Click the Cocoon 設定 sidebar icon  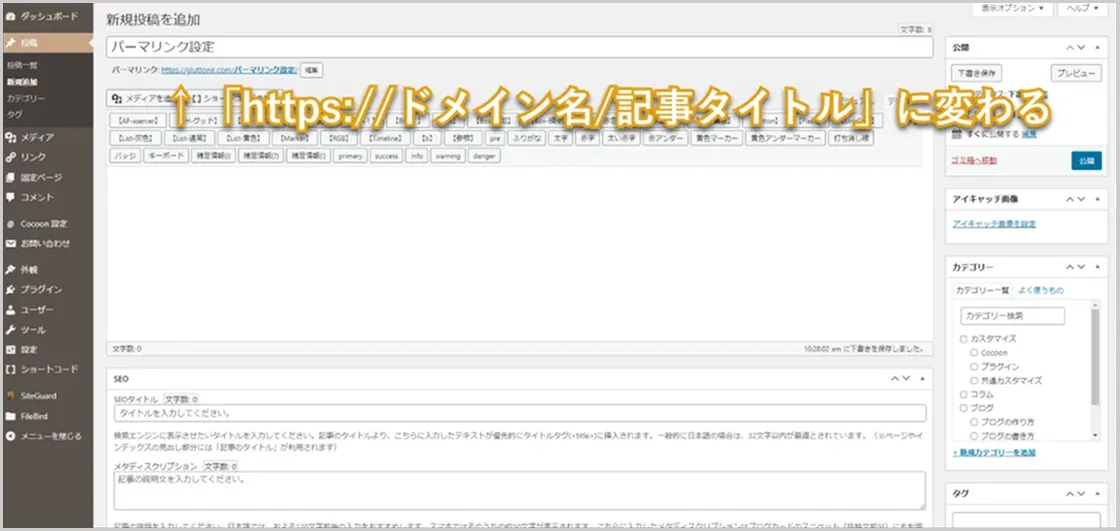[x=11, y=223]
